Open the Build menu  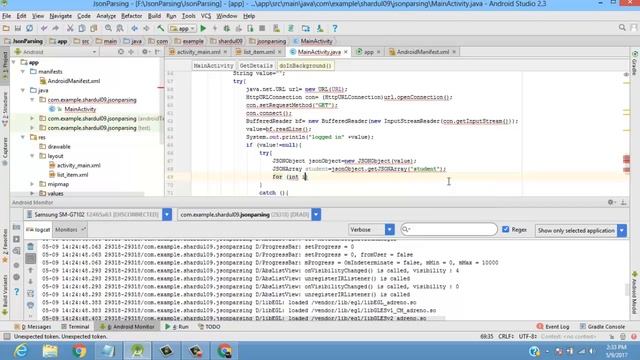(154, 16)
